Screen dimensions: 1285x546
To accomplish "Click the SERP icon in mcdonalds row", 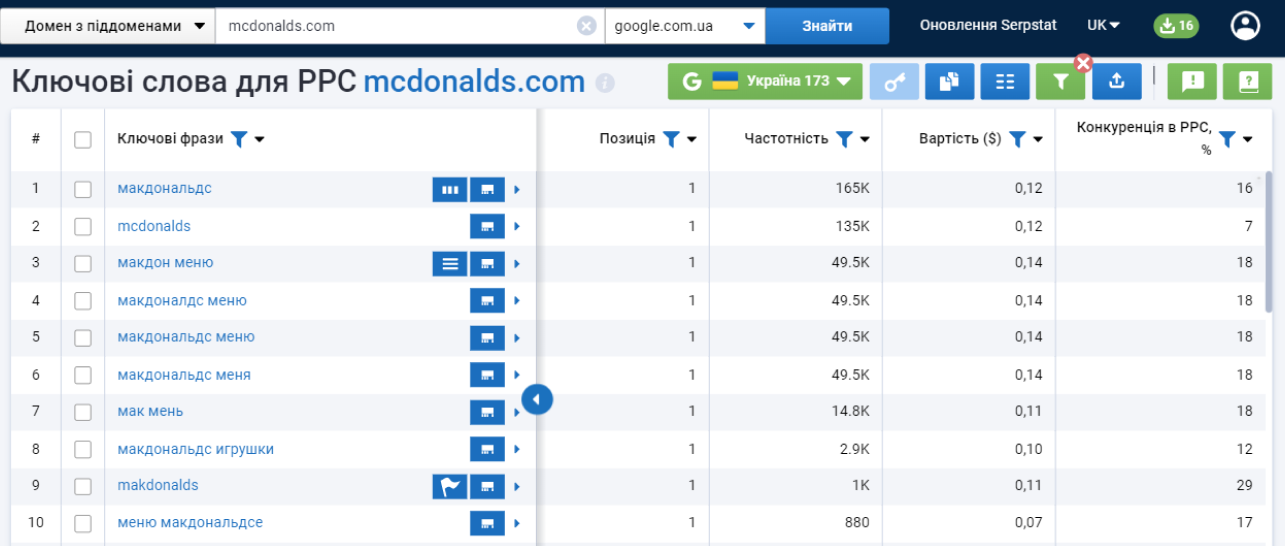I will (x=487, y=227).
